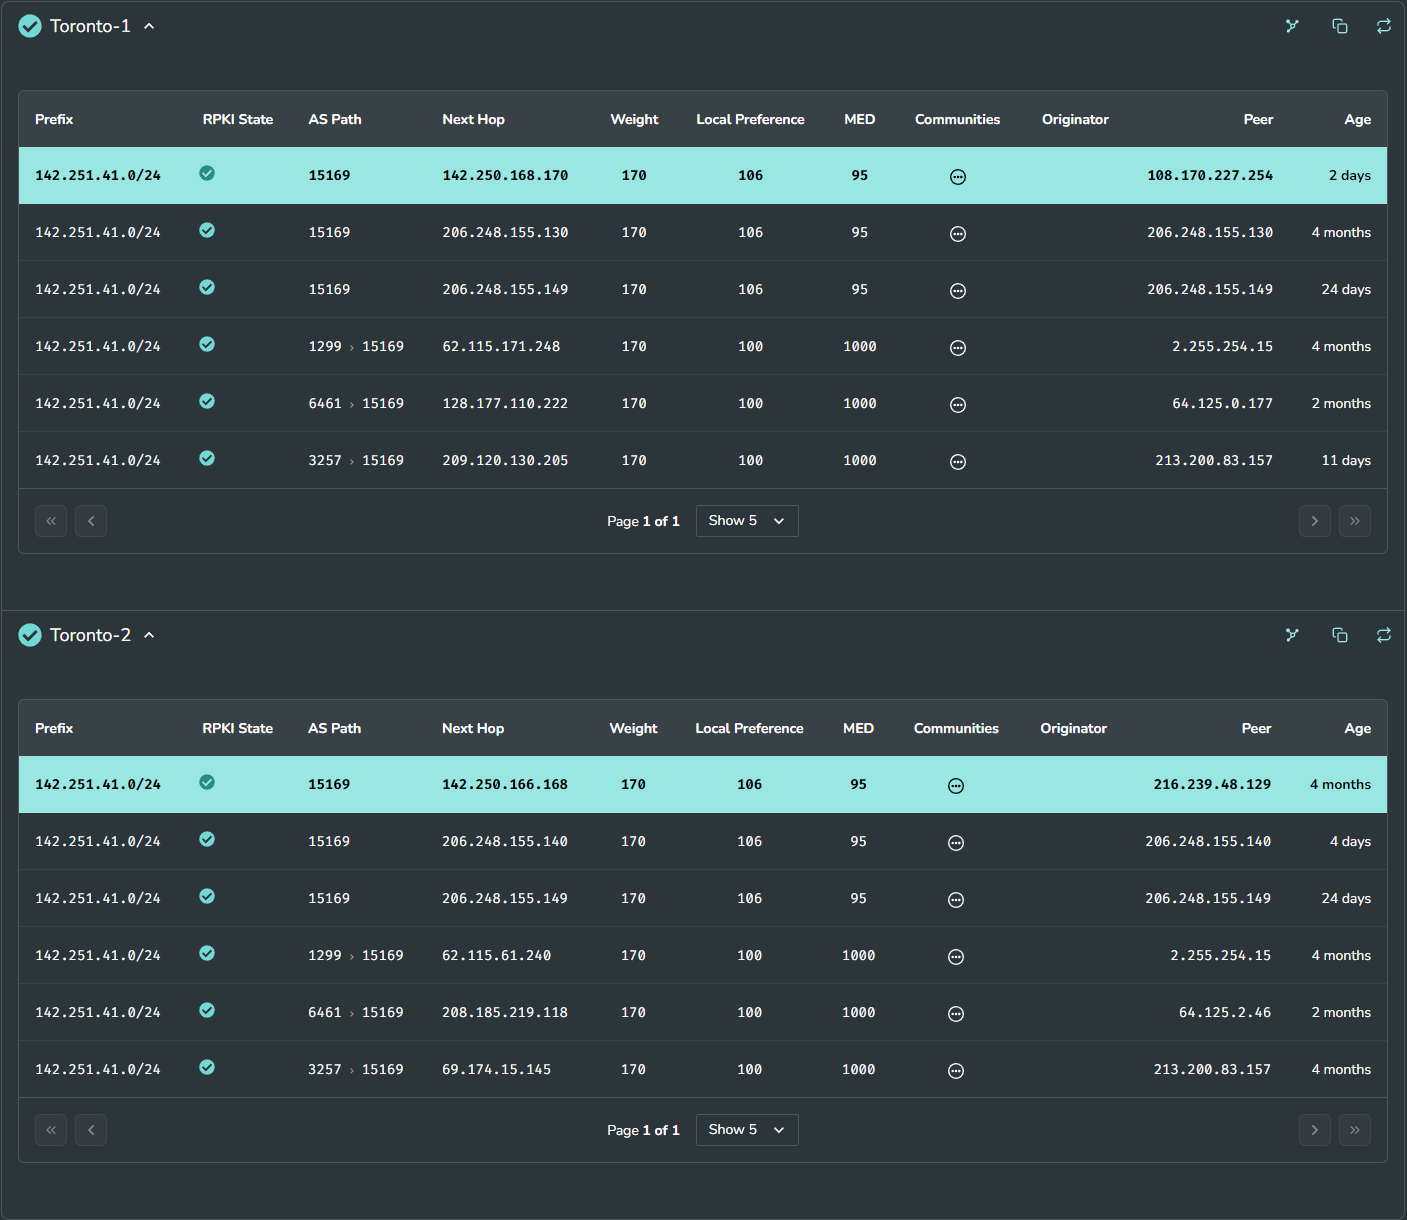Go to last page in Toronto-1 table
The height and width of the screenshot is (1220, 1407).
pos(1355,521)
